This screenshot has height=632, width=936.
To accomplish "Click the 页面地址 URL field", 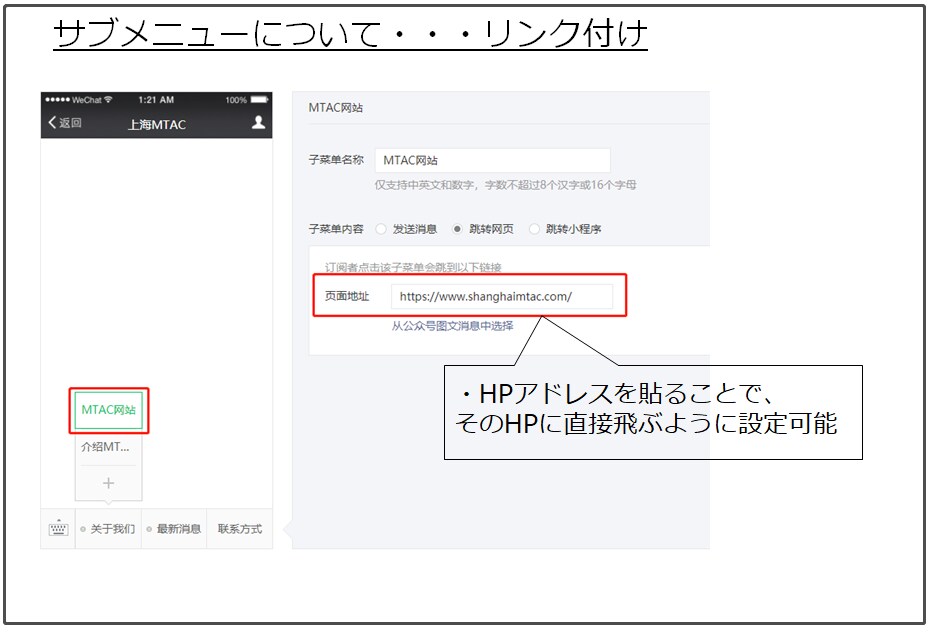I will tap(501, 296).
